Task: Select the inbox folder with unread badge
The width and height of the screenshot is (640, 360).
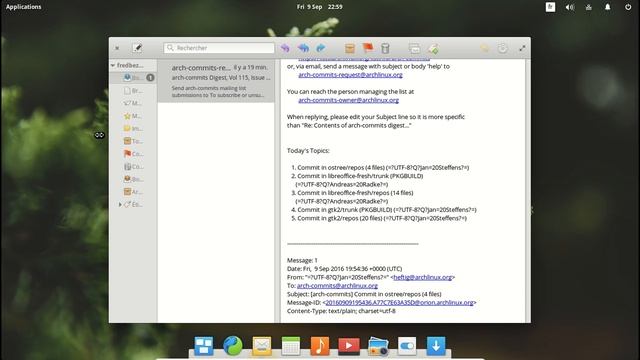Action: 134,77
